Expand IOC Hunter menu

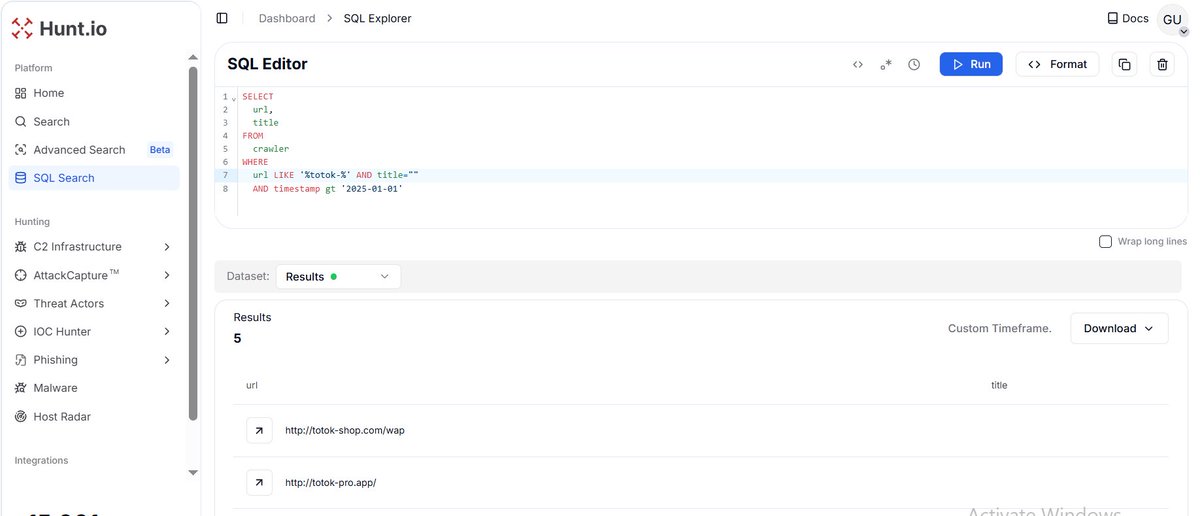pos(96,331)
